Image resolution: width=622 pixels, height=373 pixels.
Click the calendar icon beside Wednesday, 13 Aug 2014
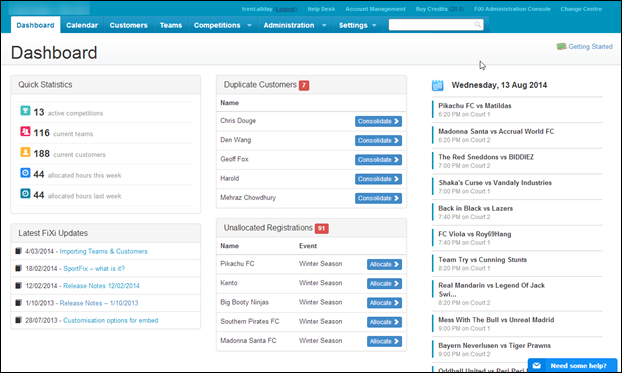pos(437,85)
